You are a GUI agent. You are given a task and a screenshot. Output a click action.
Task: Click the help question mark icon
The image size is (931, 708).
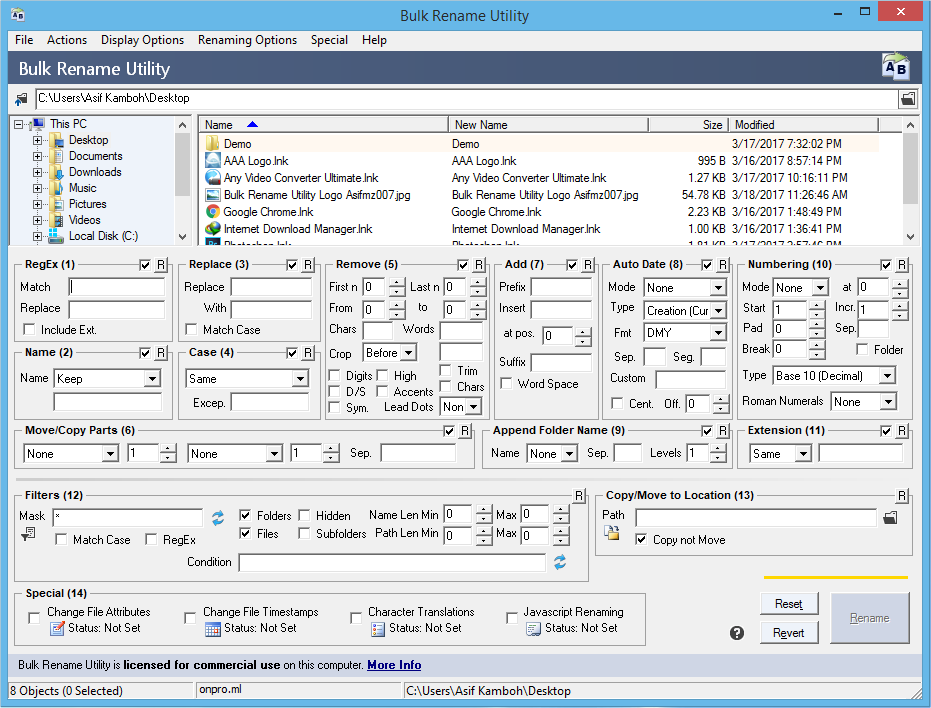[737, 633]
